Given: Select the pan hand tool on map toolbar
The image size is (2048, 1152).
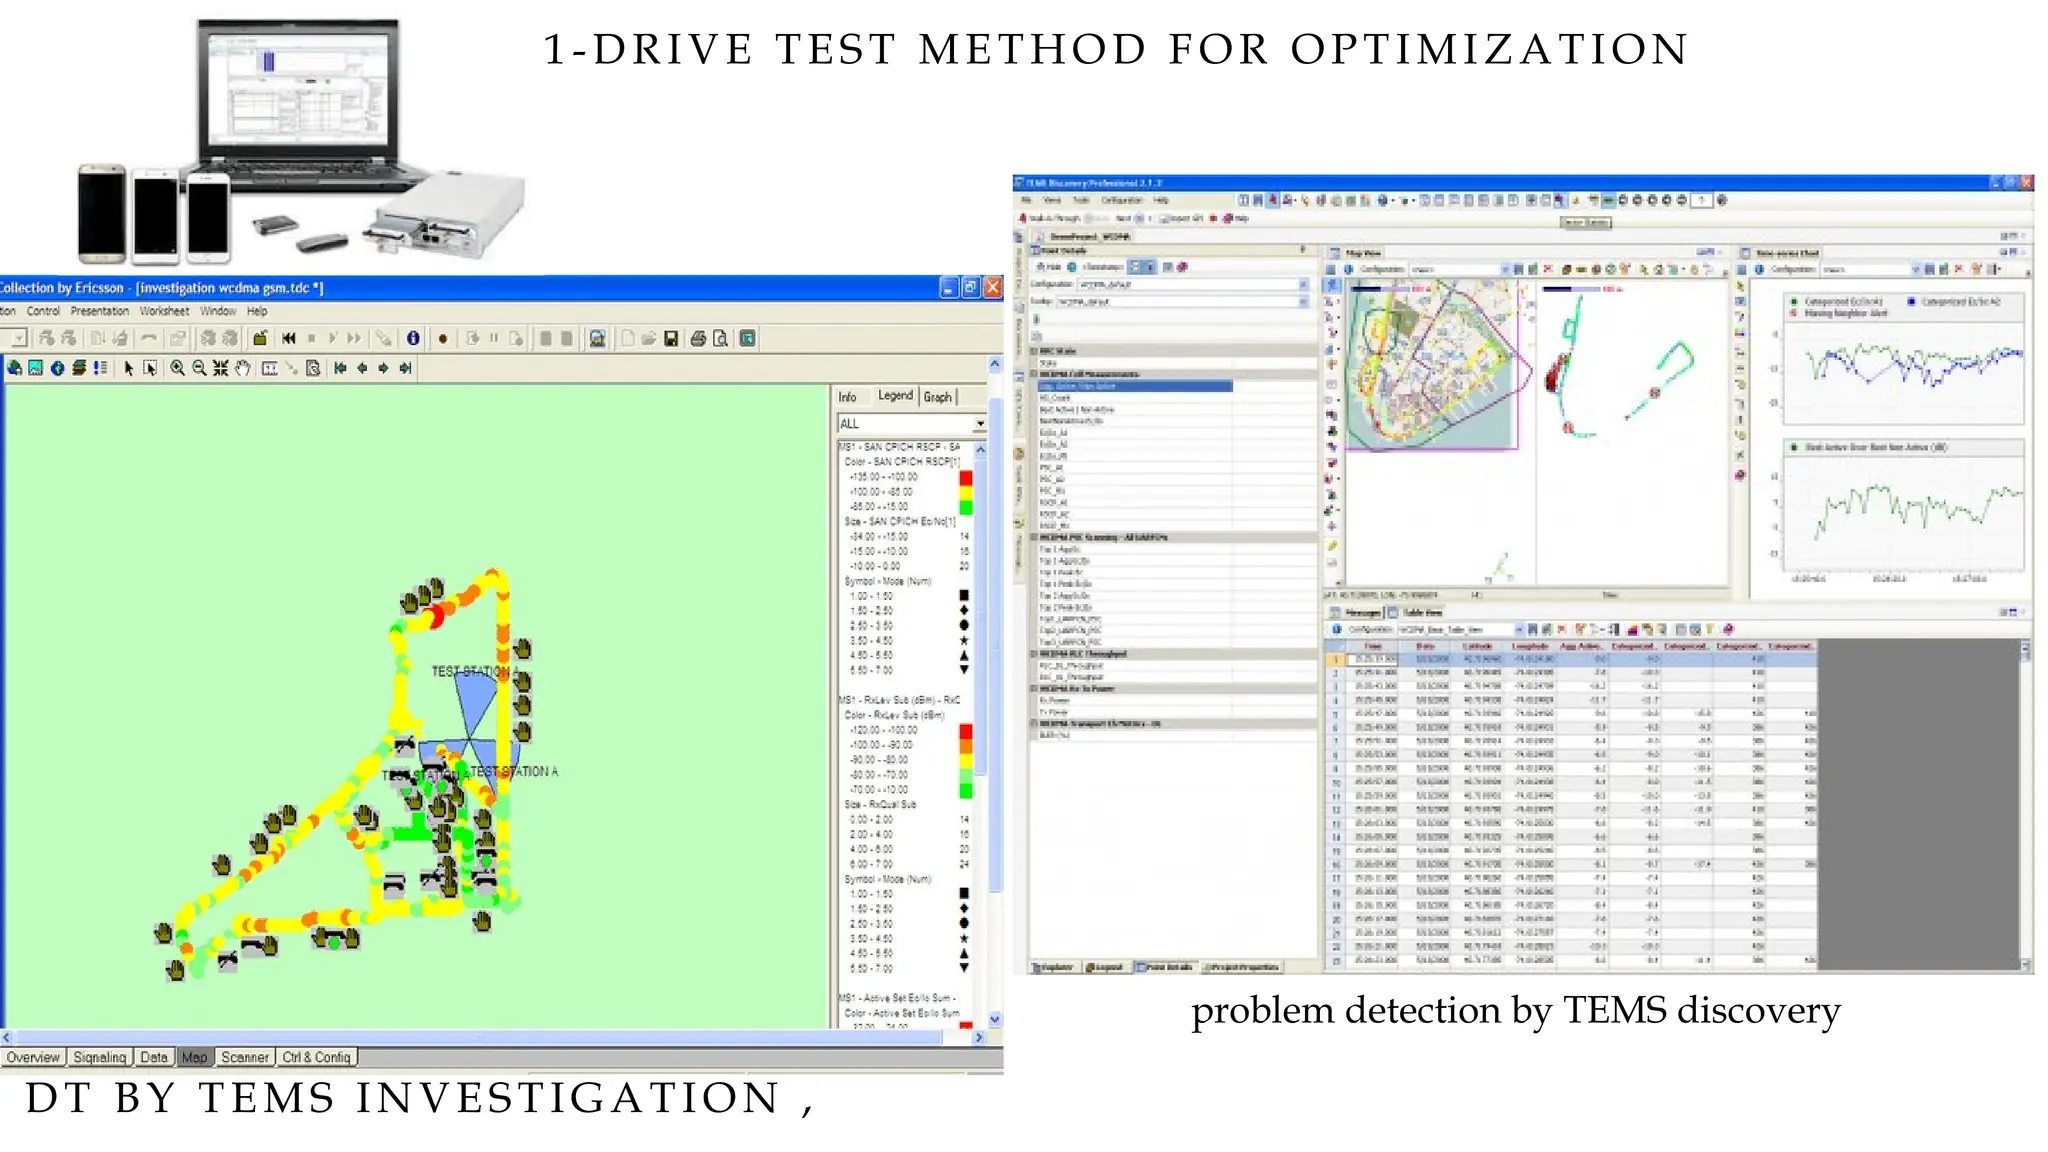Looking at the screenshot, I should coord(242,369).
